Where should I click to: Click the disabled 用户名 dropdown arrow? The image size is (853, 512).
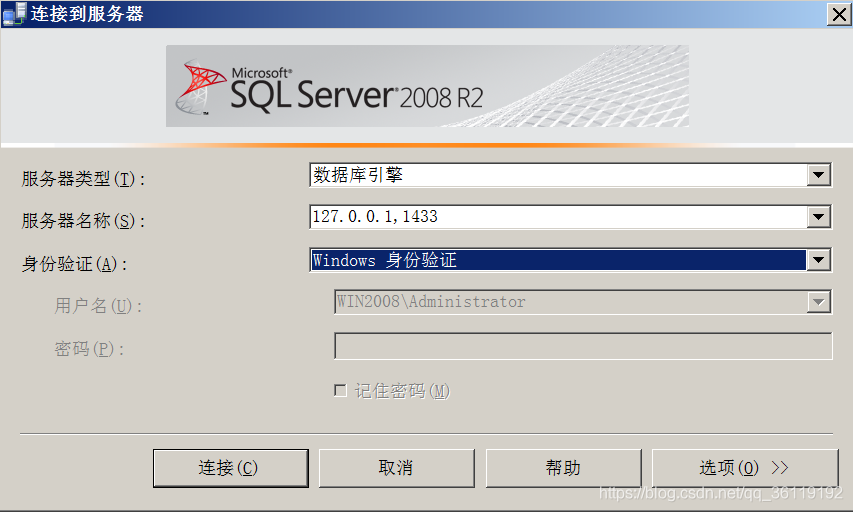click(x=818, y=302)
